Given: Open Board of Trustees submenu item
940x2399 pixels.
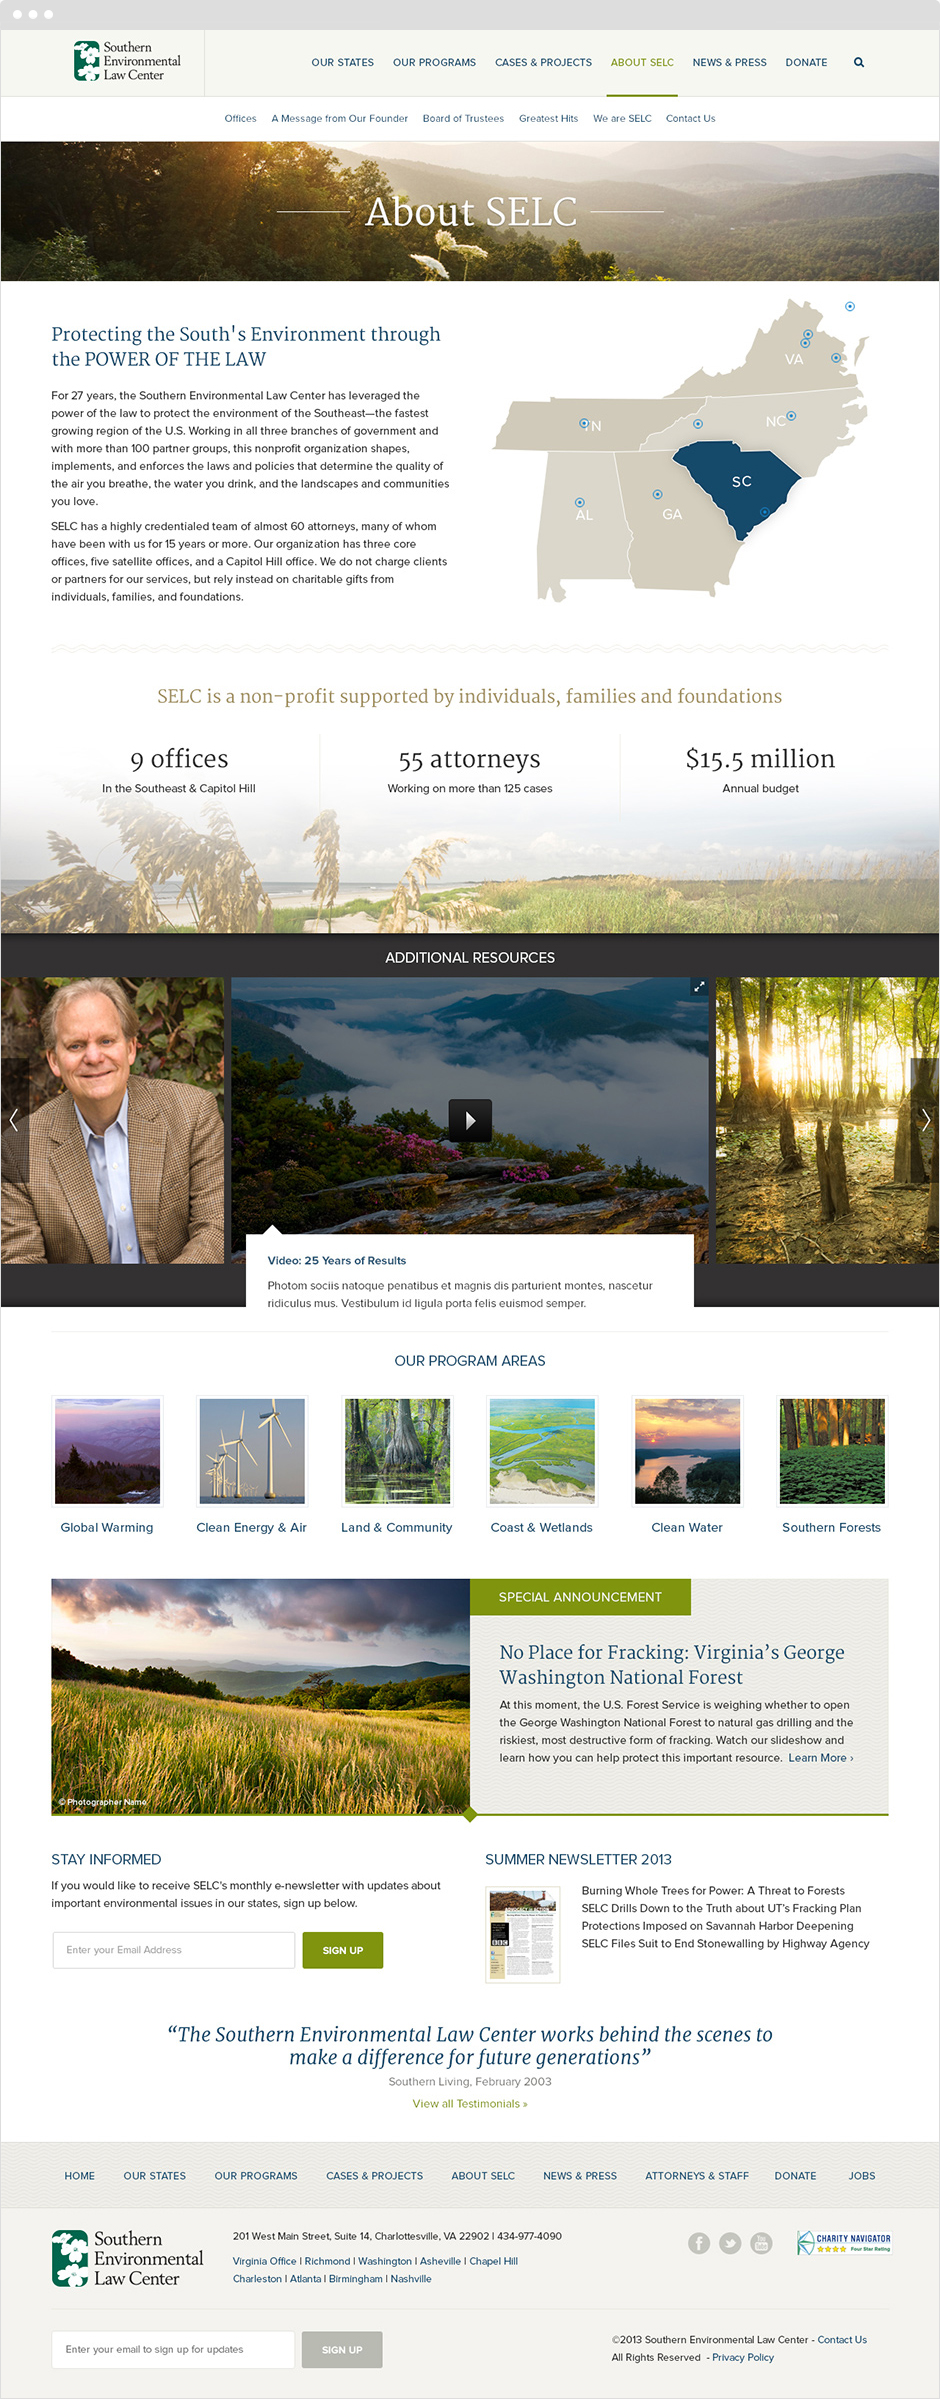Looking at the screenshot, I should coord(463,118).
